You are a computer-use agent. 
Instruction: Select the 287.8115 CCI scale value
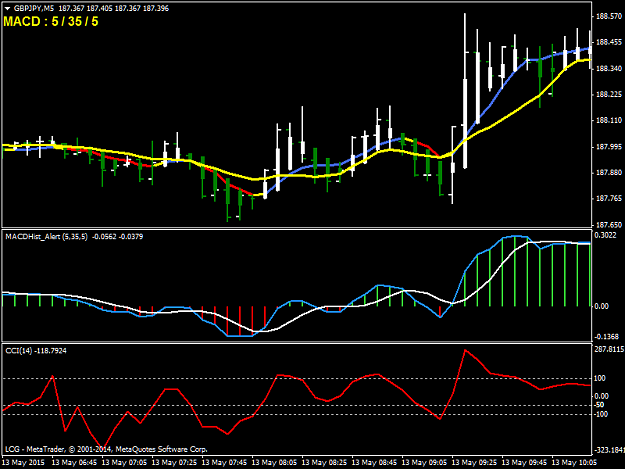[609, 349]
